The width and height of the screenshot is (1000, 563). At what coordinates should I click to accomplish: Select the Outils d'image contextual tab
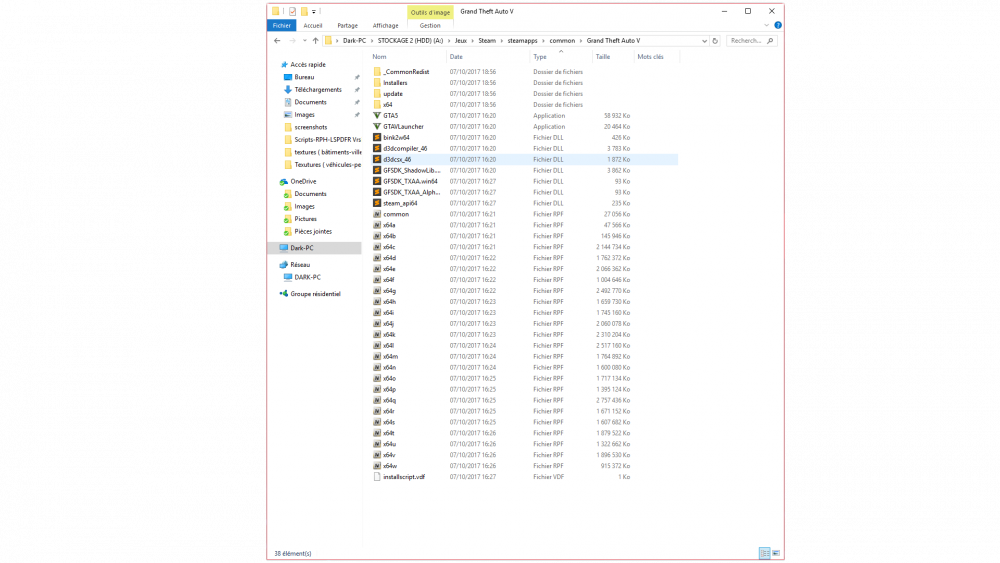tap(430, 12)
